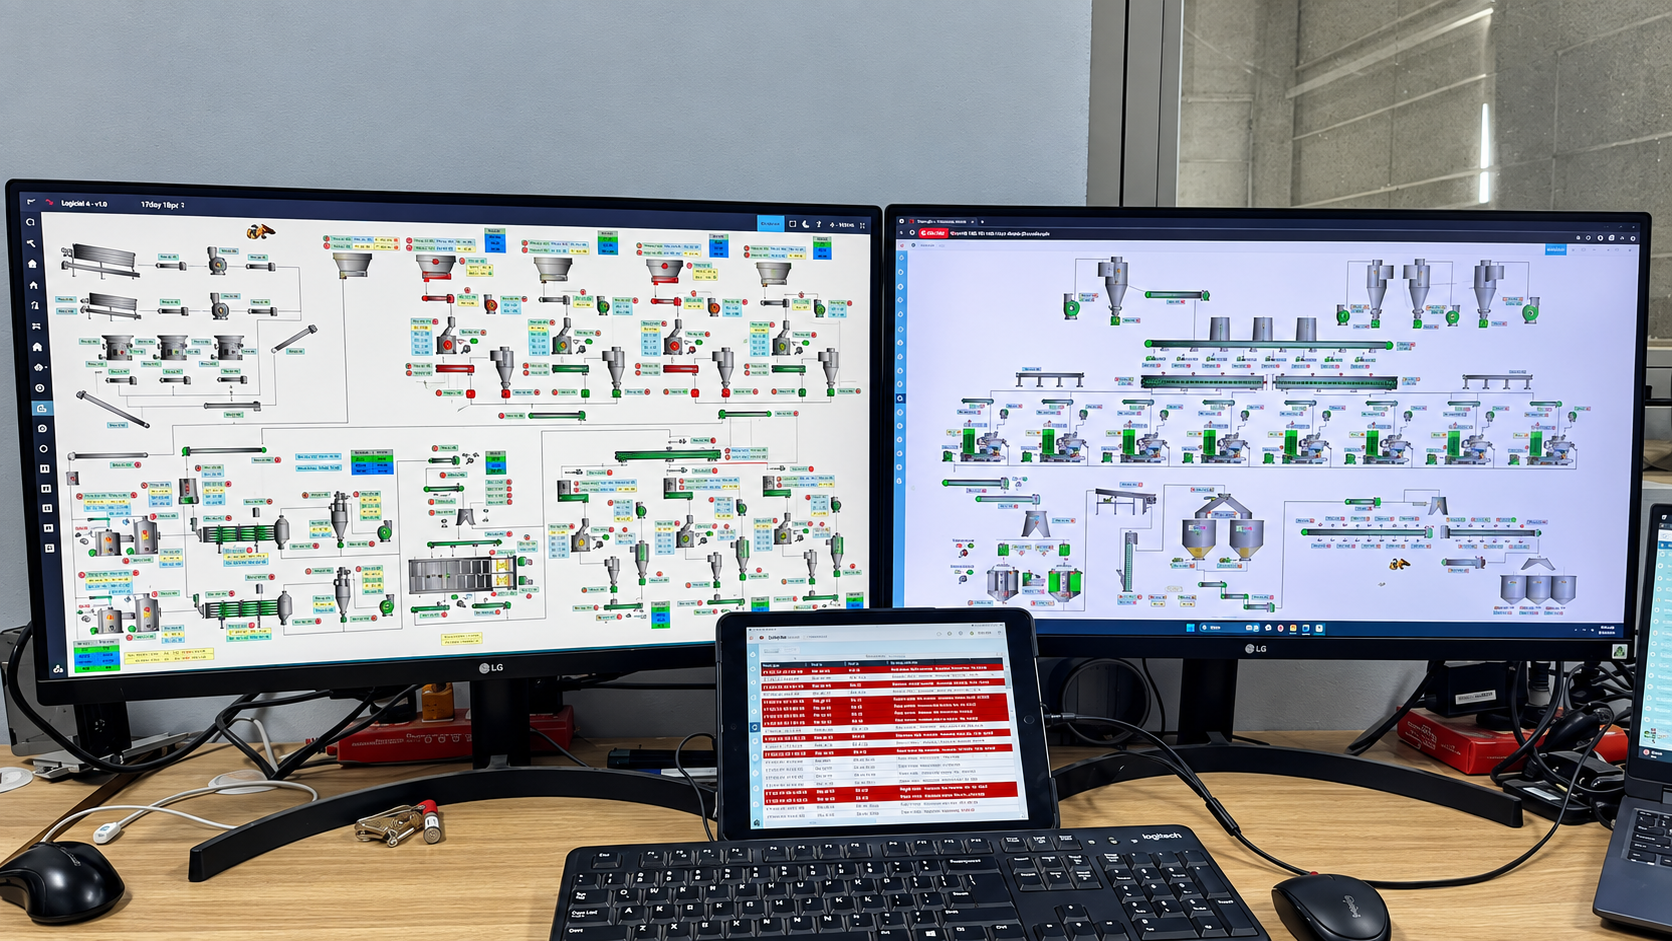
Task: Switch to the first browser tab on right monitor
Action: [x=940, y=222]
